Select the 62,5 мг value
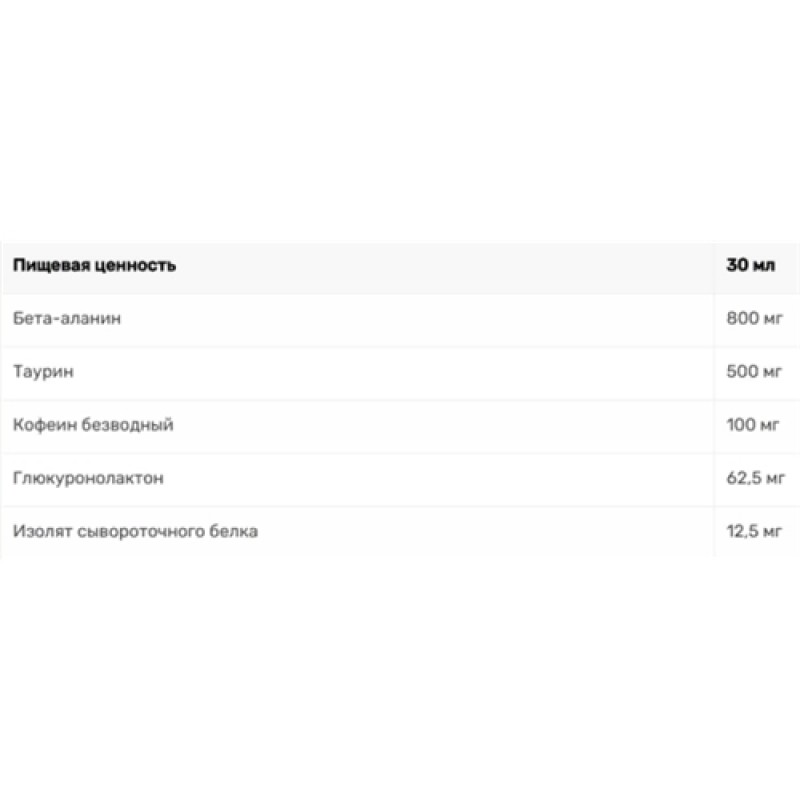The width and height of the screenshot is (800, 800). coord(756,478)
